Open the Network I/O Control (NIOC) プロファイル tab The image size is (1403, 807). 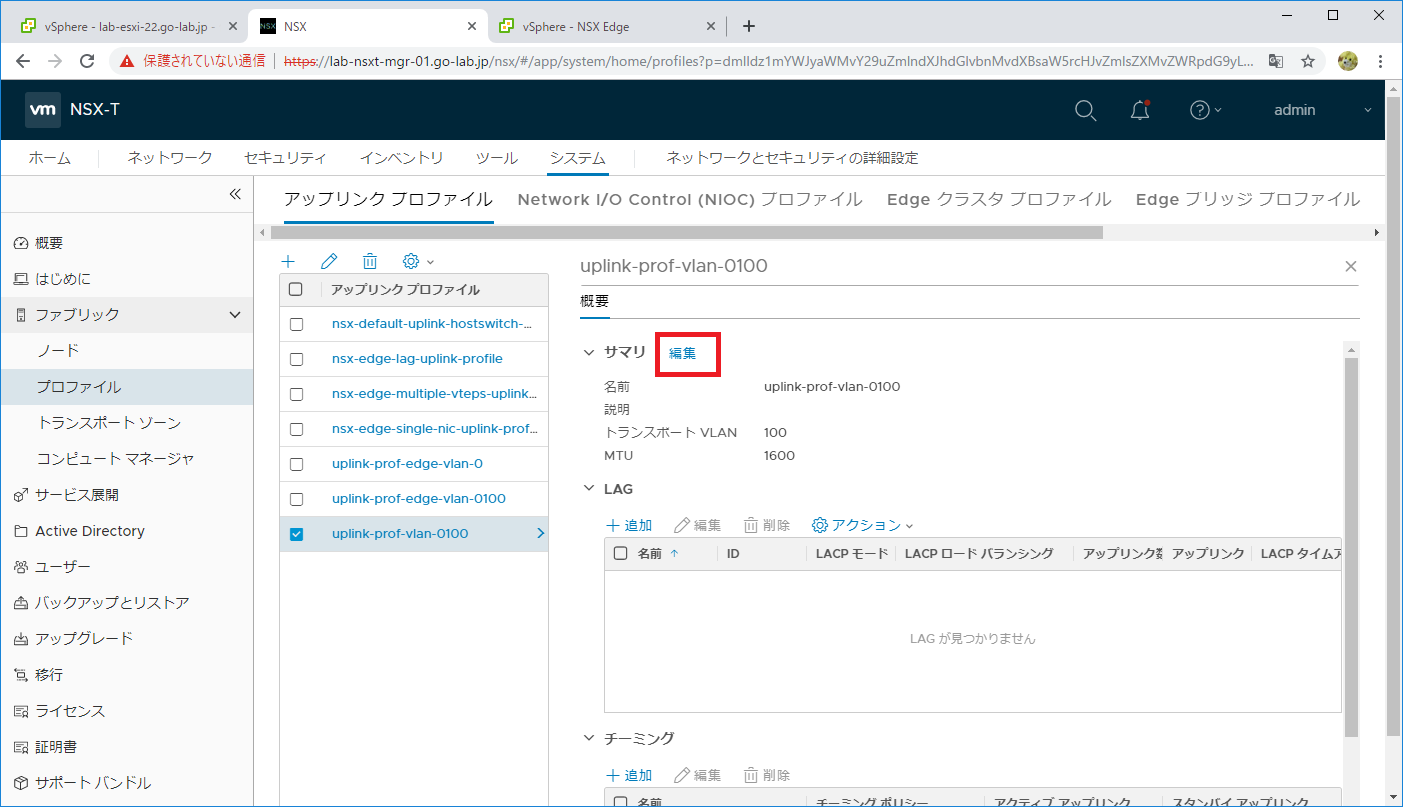pyautogui.click(x=690, y=199)
